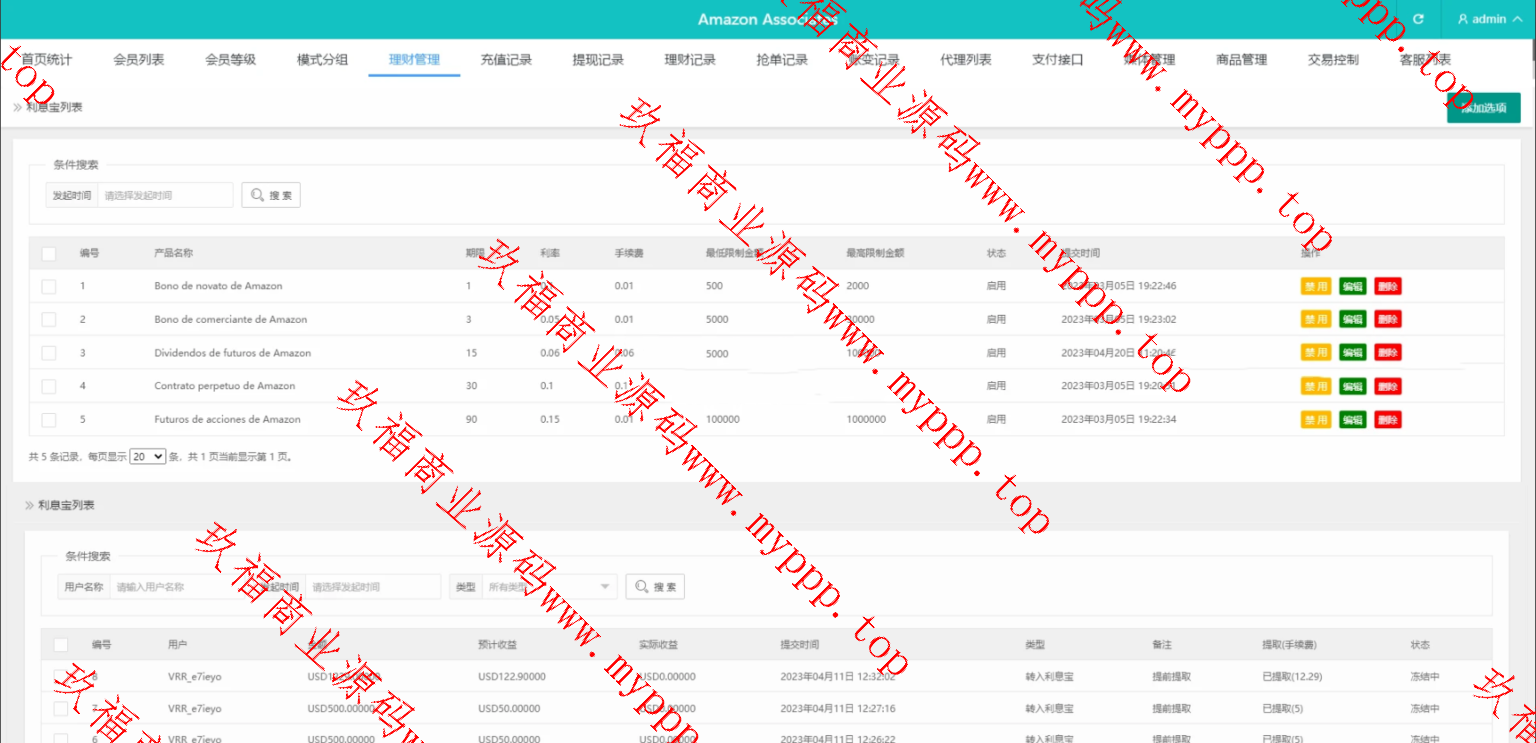Check the box for Dividendos de futuros de Amazon

click(x=49, y=353)
